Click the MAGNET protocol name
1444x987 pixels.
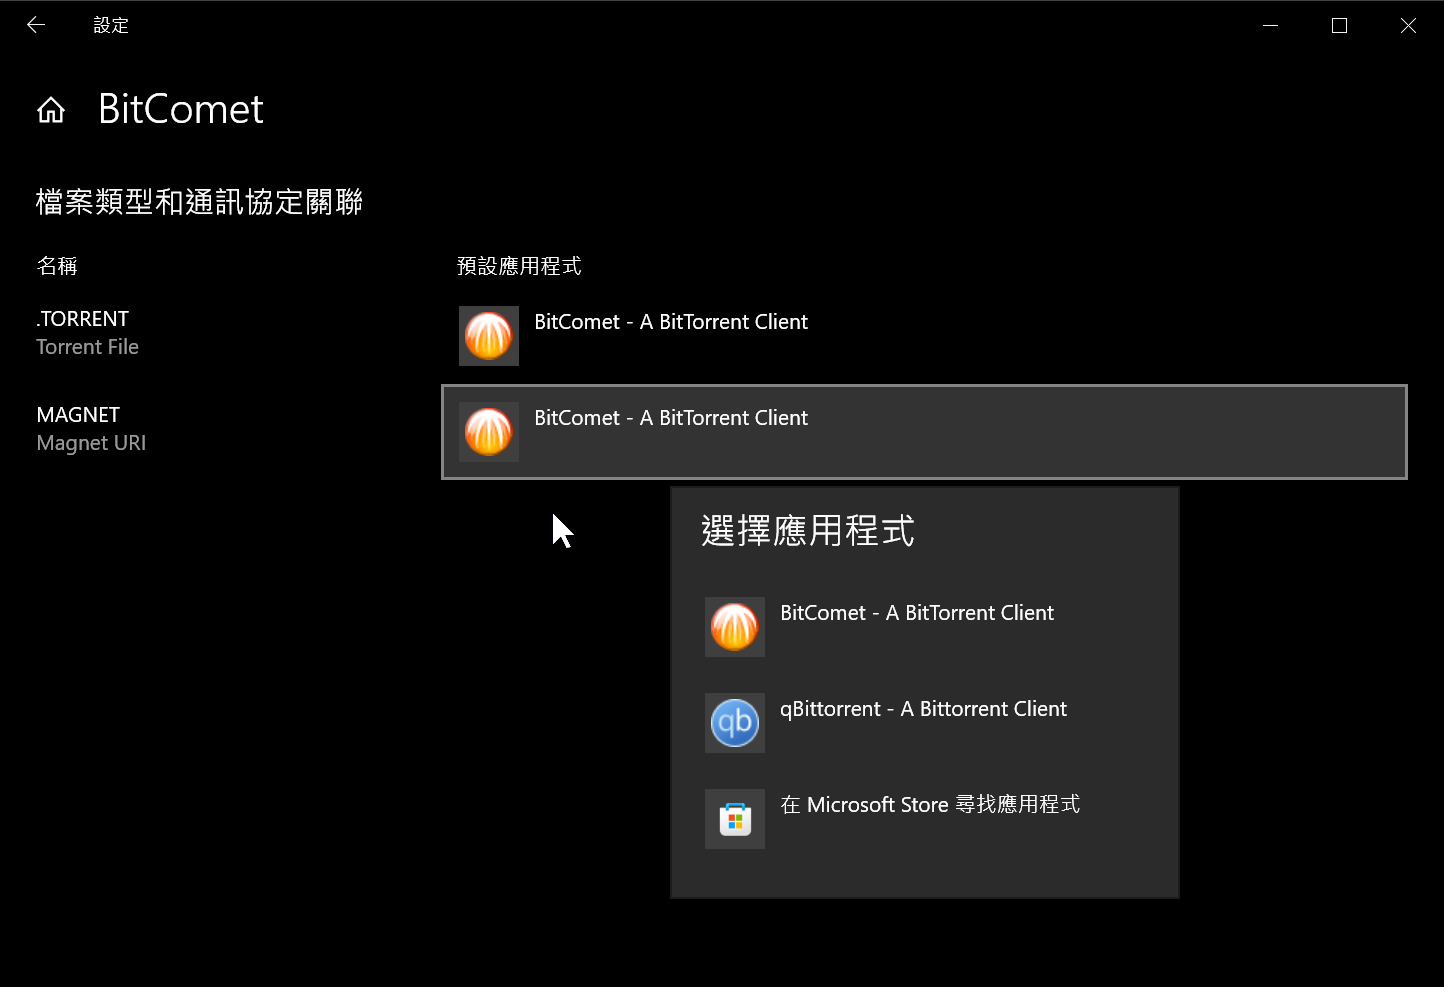tap(78, 415)
